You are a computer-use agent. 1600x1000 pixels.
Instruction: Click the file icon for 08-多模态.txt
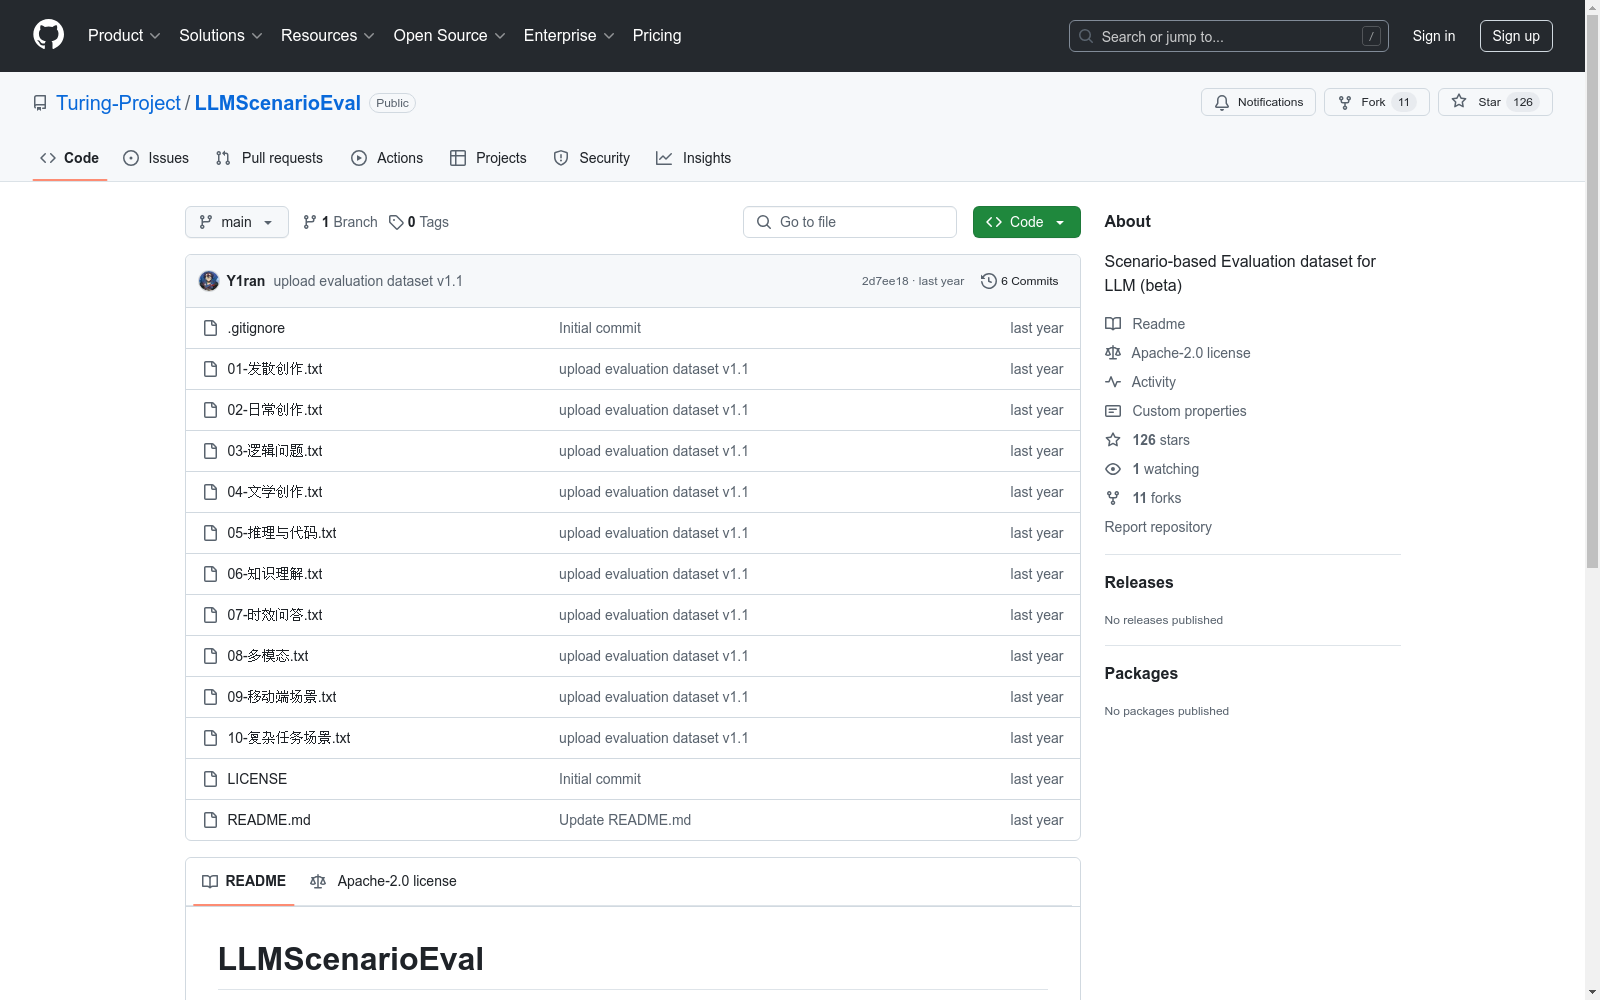[x=210, y=656]
